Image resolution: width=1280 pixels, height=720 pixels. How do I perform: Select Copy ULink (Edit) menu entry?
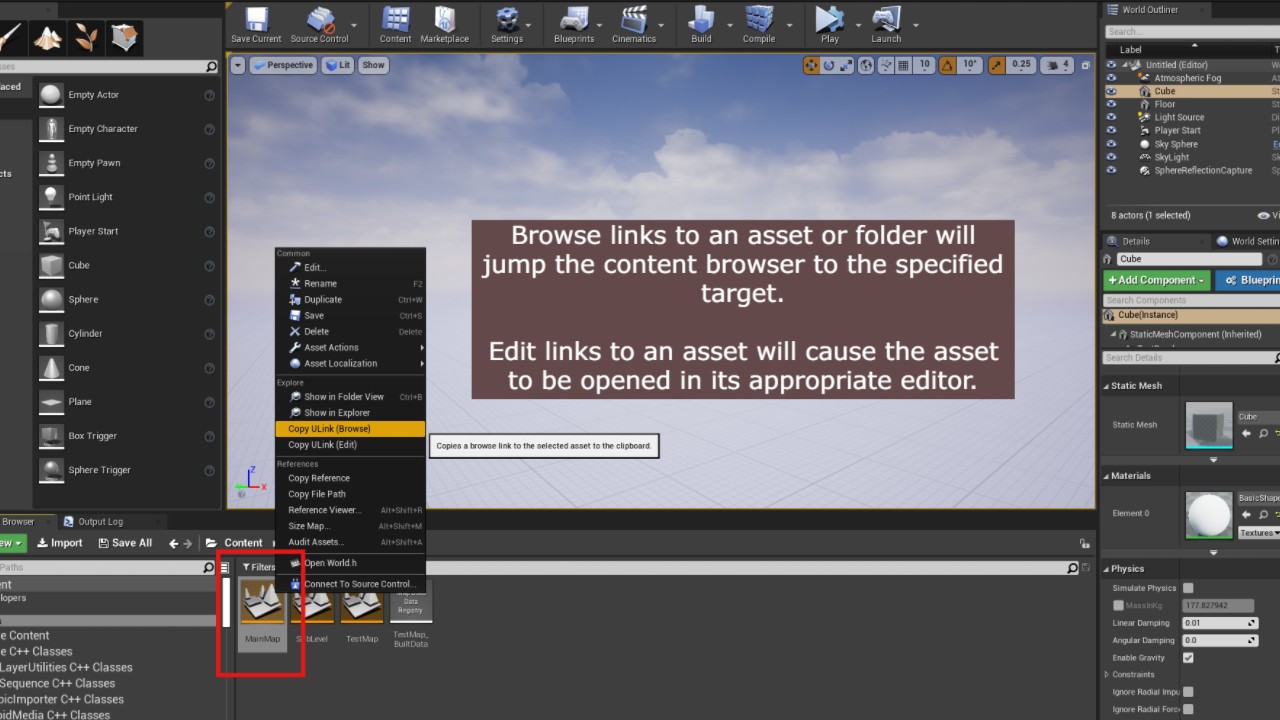[x=322, y=445]
